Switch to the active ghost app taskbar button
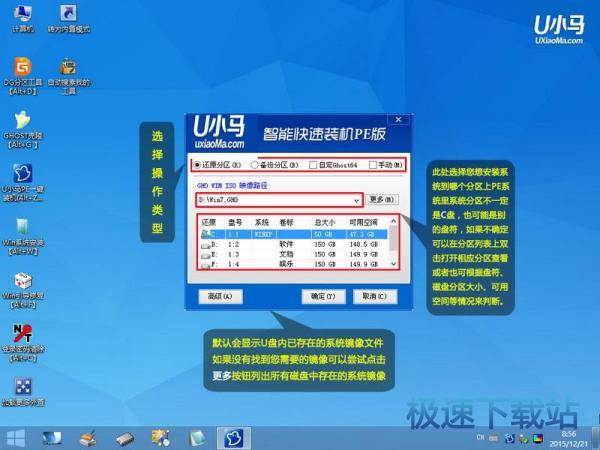 pos(233,438)
